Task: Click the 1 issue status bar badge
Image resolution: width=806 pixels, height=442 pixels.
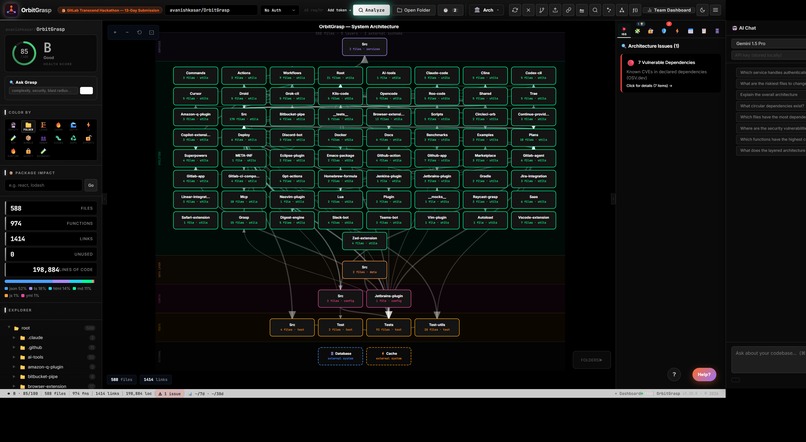Action: pos(169,394)
